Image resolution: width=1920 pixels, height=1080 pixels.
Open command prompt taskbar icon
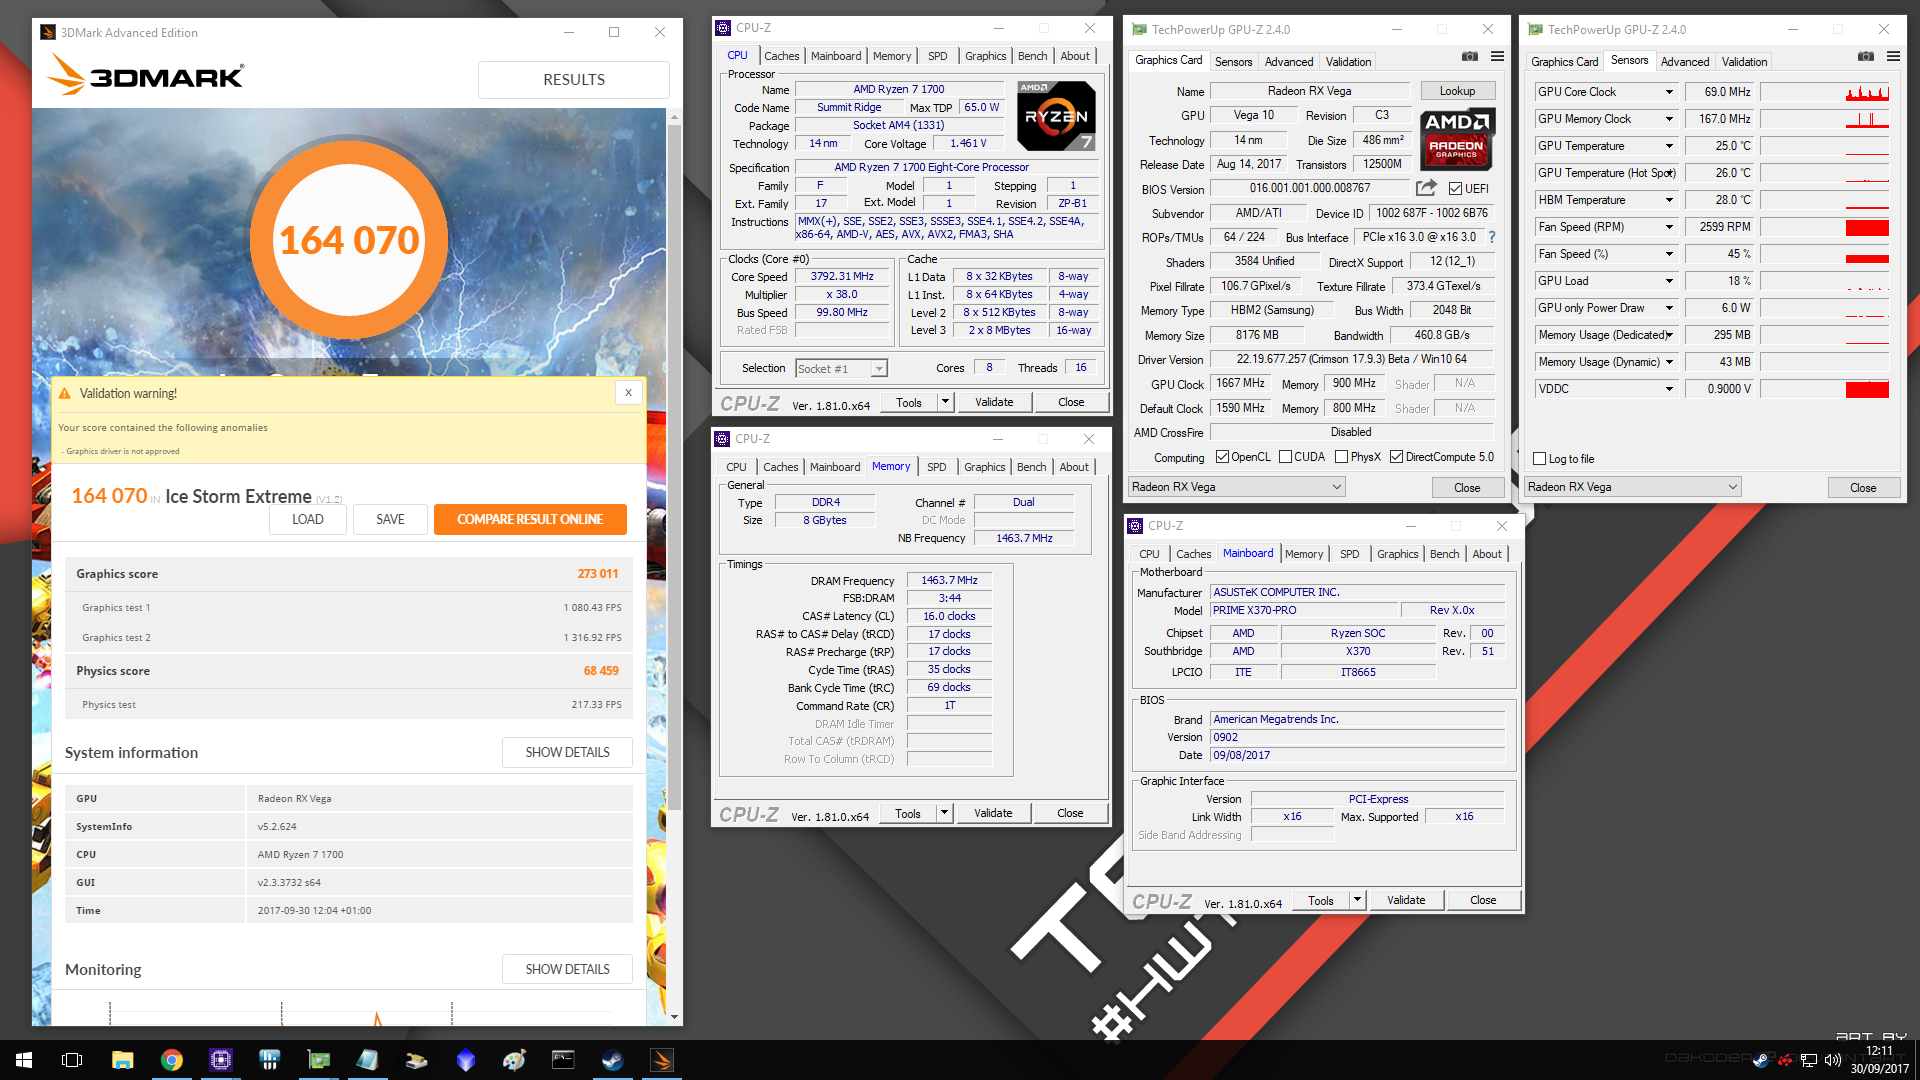click(564, 1060)
